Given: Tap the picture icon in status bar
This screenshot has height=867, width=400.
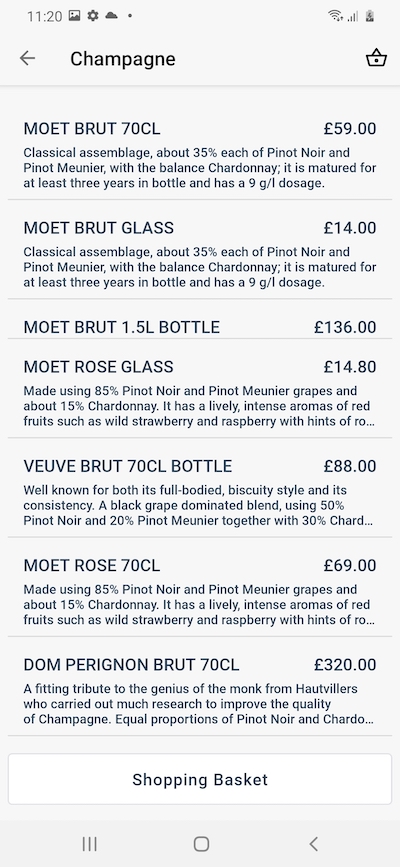Looking at the screenshot, I should [74, 16].
